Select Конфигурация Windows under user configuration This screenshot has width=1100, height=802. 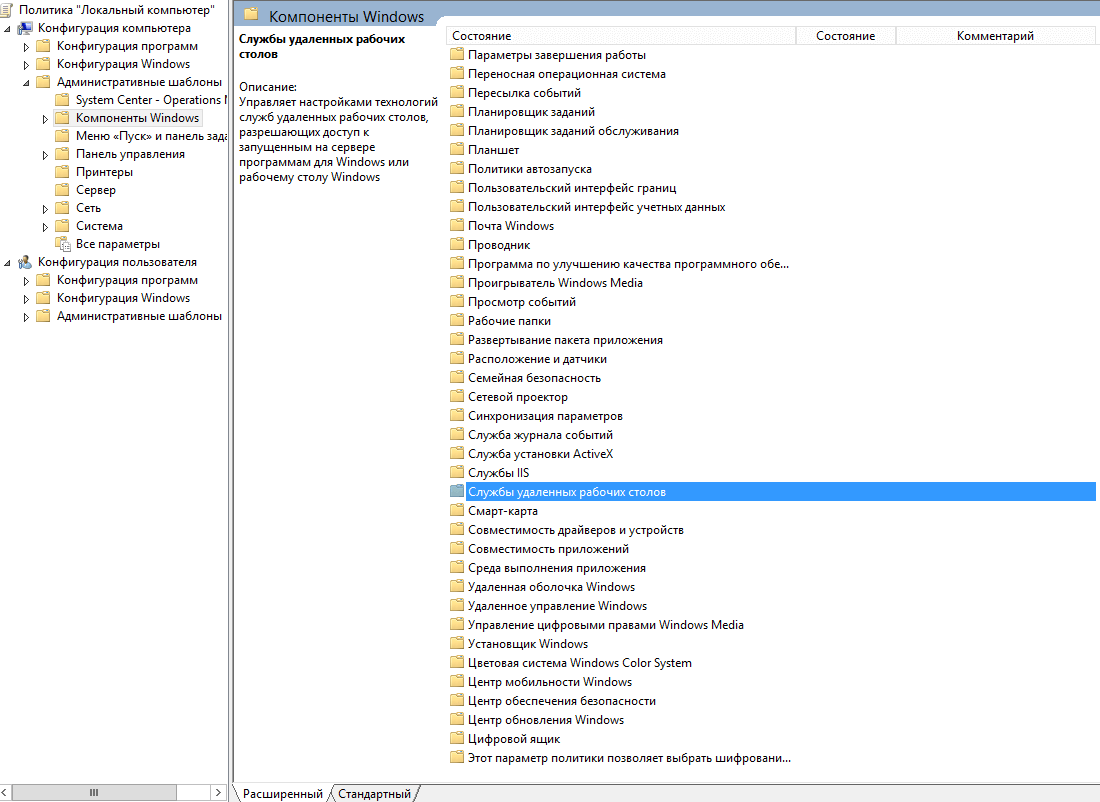point(123,298)
